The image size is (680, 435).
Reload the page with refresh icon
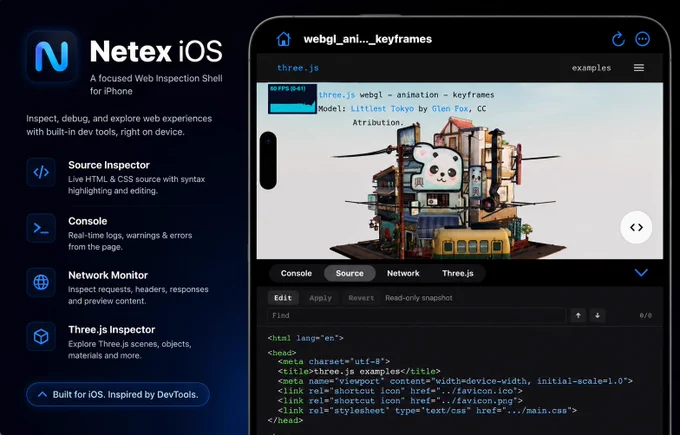tap(618, 39)
